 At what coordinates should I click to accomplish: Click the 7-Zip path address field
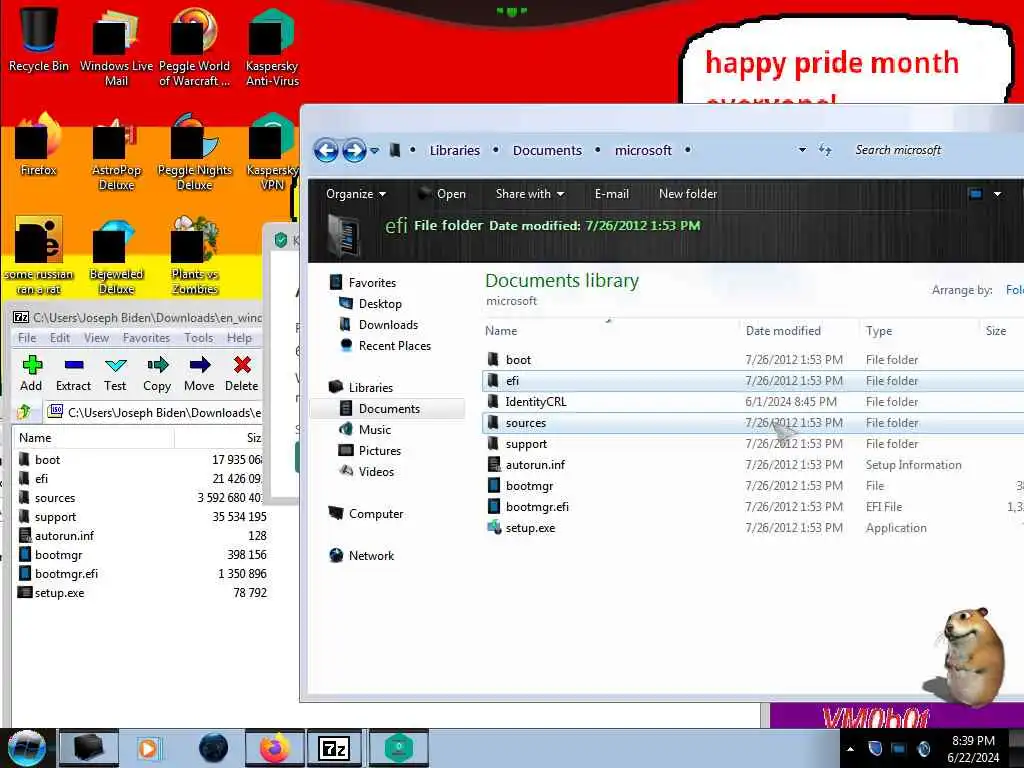pyautogui.click(x=154, y=412)
